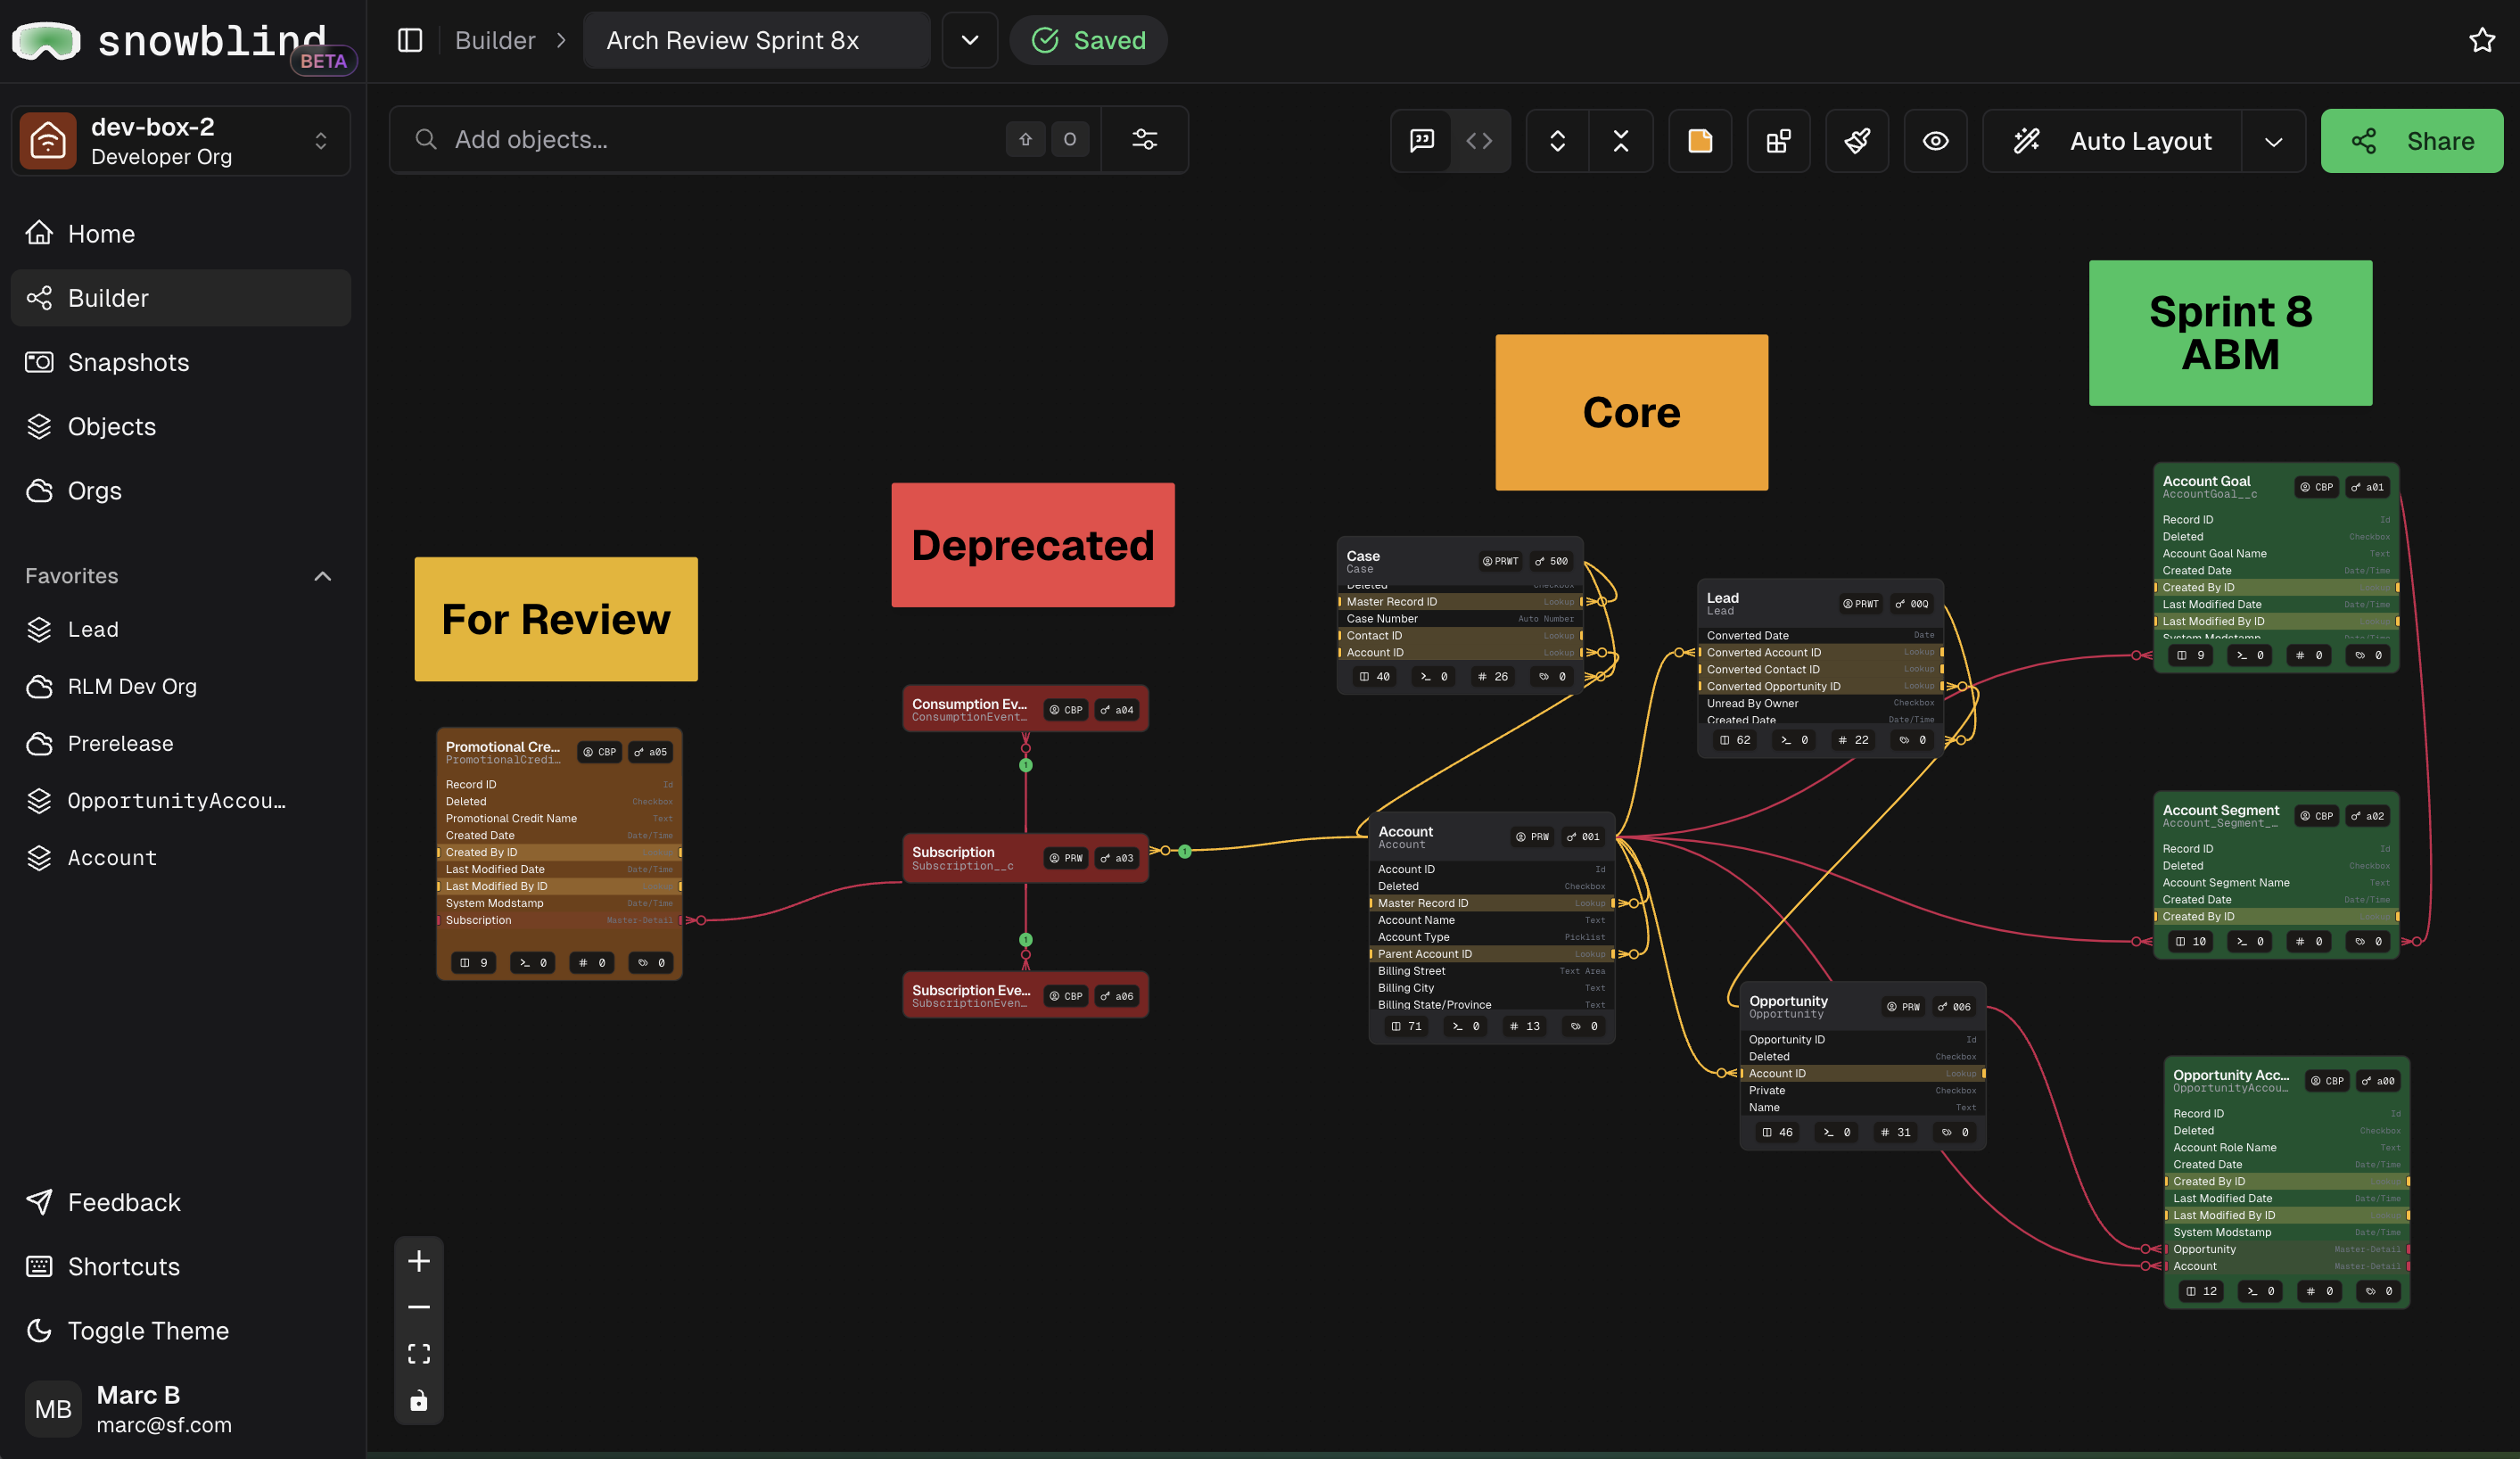Collapse all object nodes
This screenshot has width=2520, height=1459.
[x=1621, y=141]
